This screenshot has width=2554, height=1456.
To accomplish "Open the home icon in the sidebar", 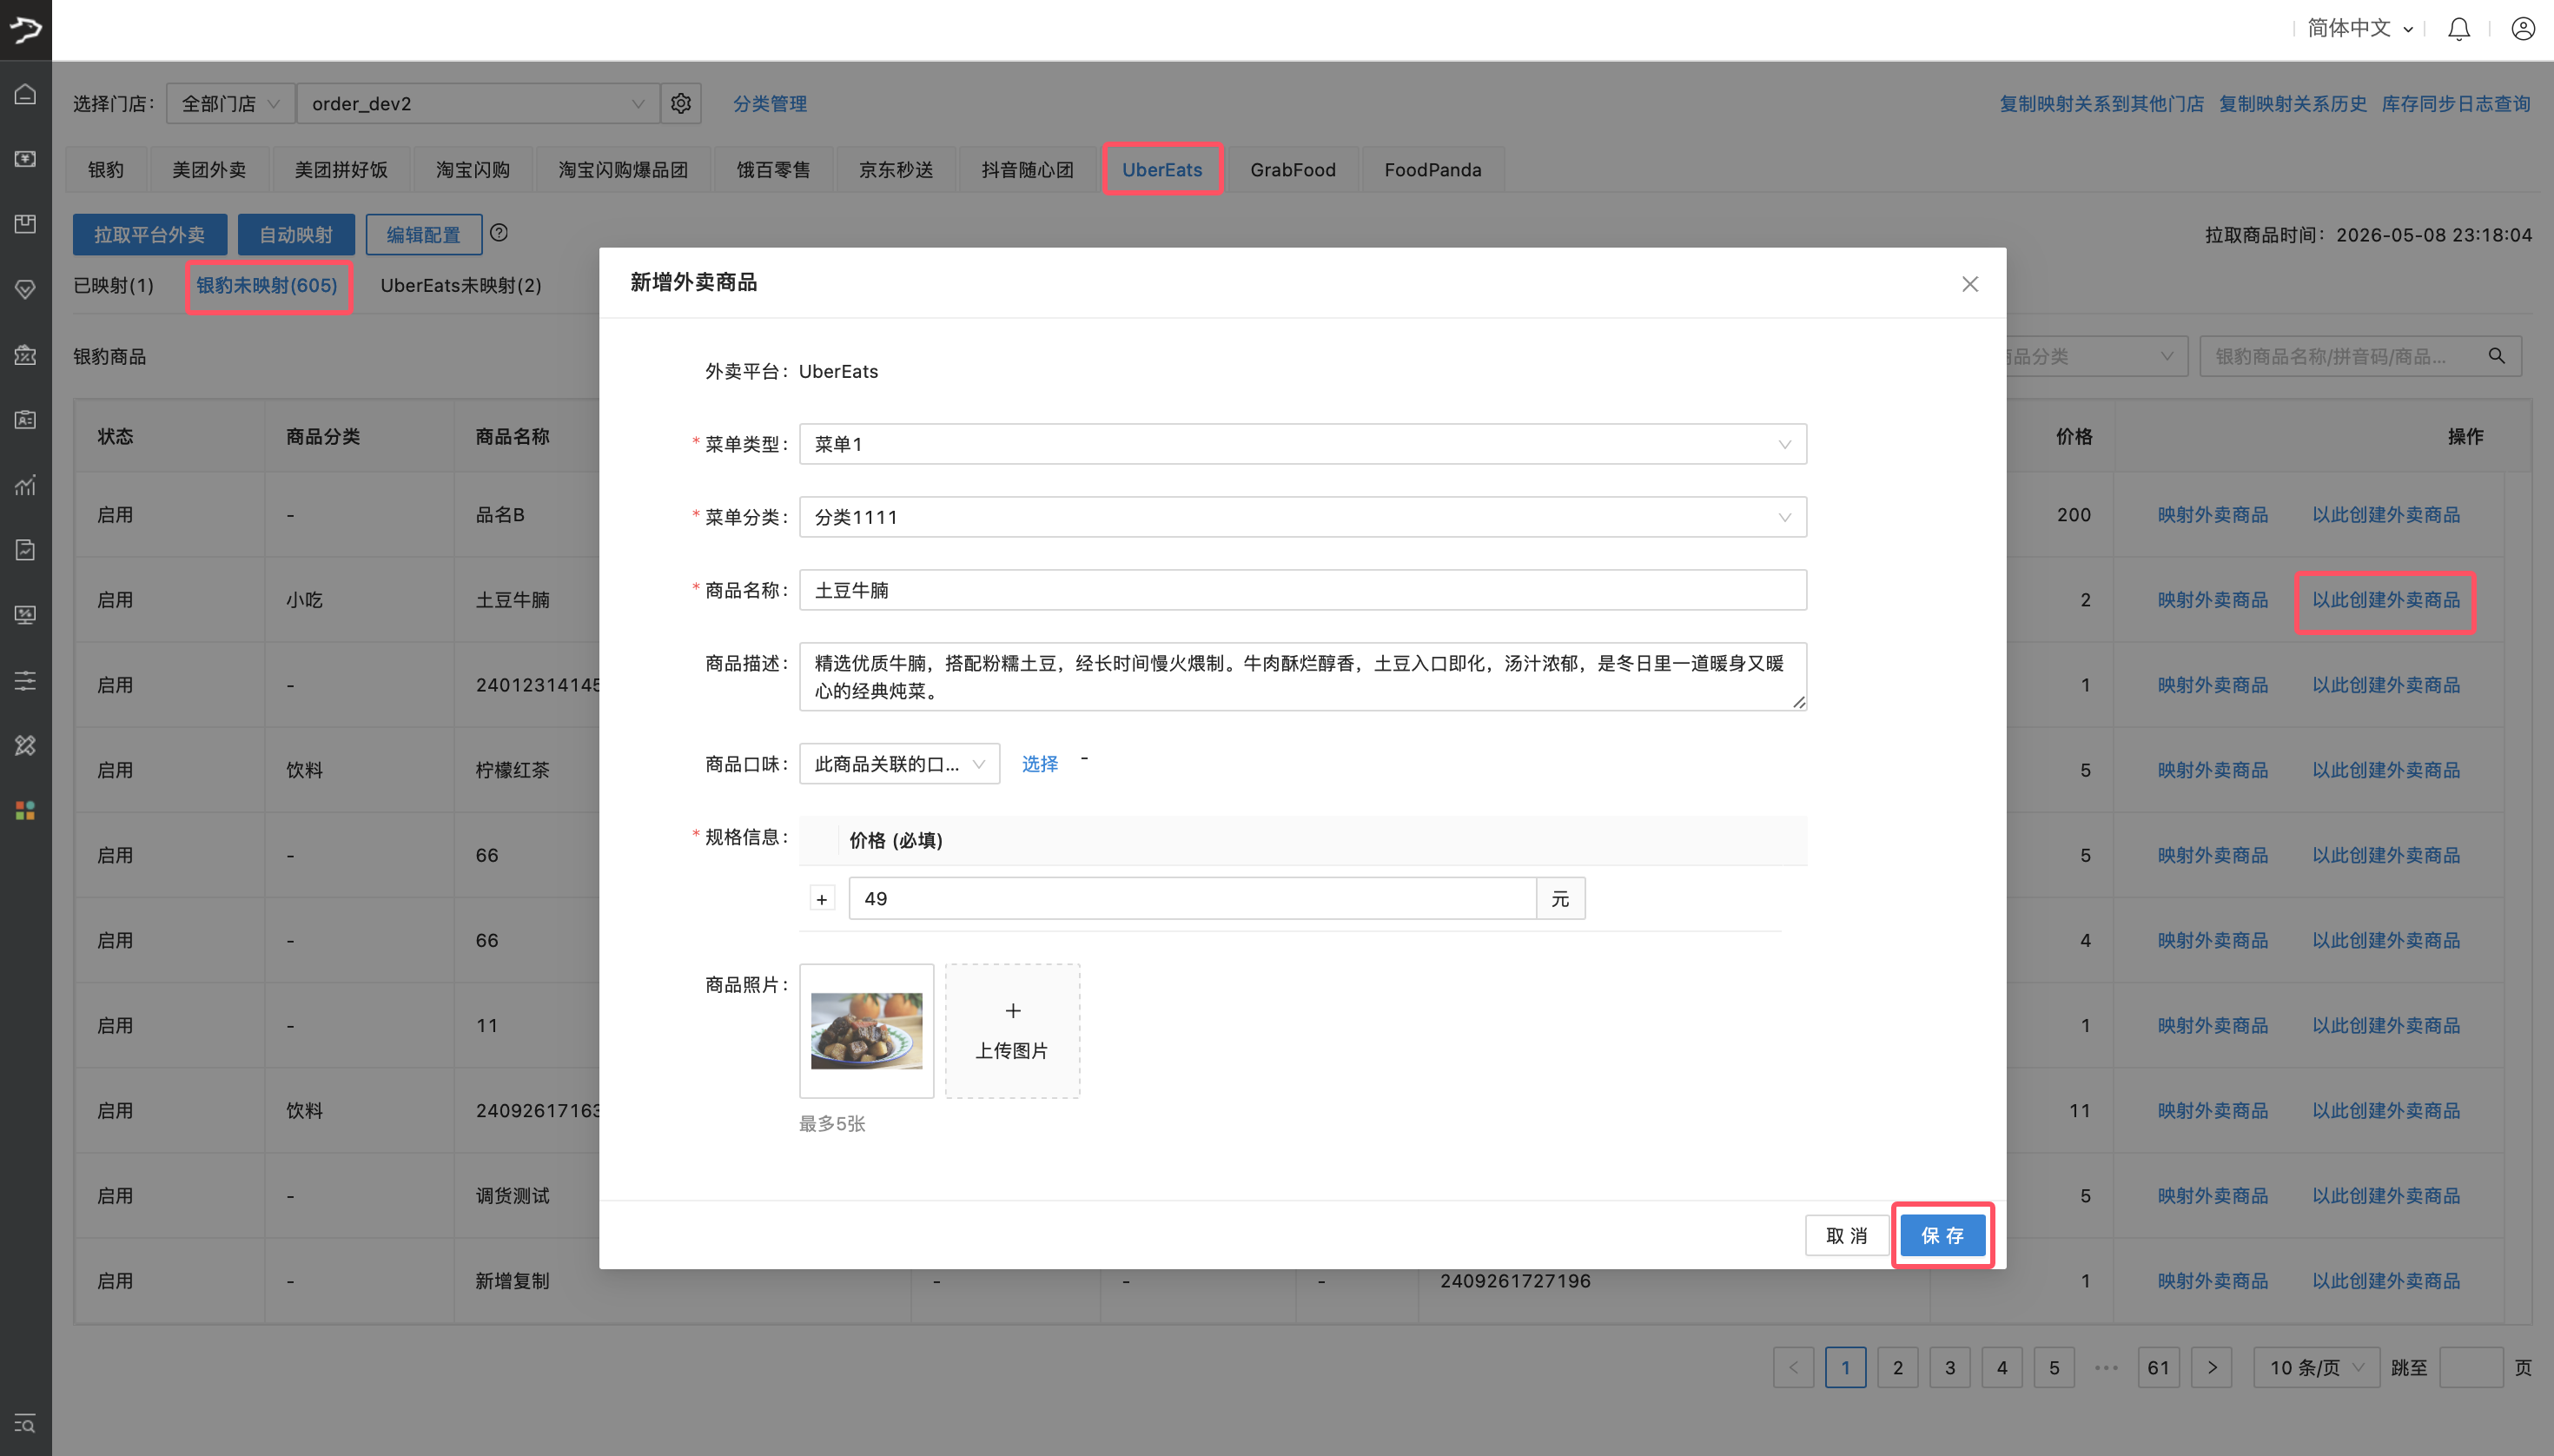I will coord(26,95).
